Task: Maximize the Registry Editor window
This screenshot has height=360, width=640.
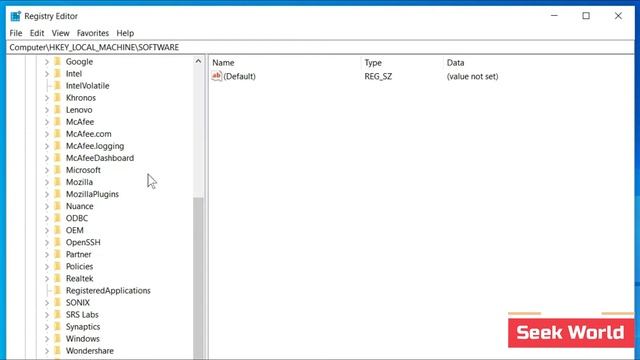Action: (586, 16)
